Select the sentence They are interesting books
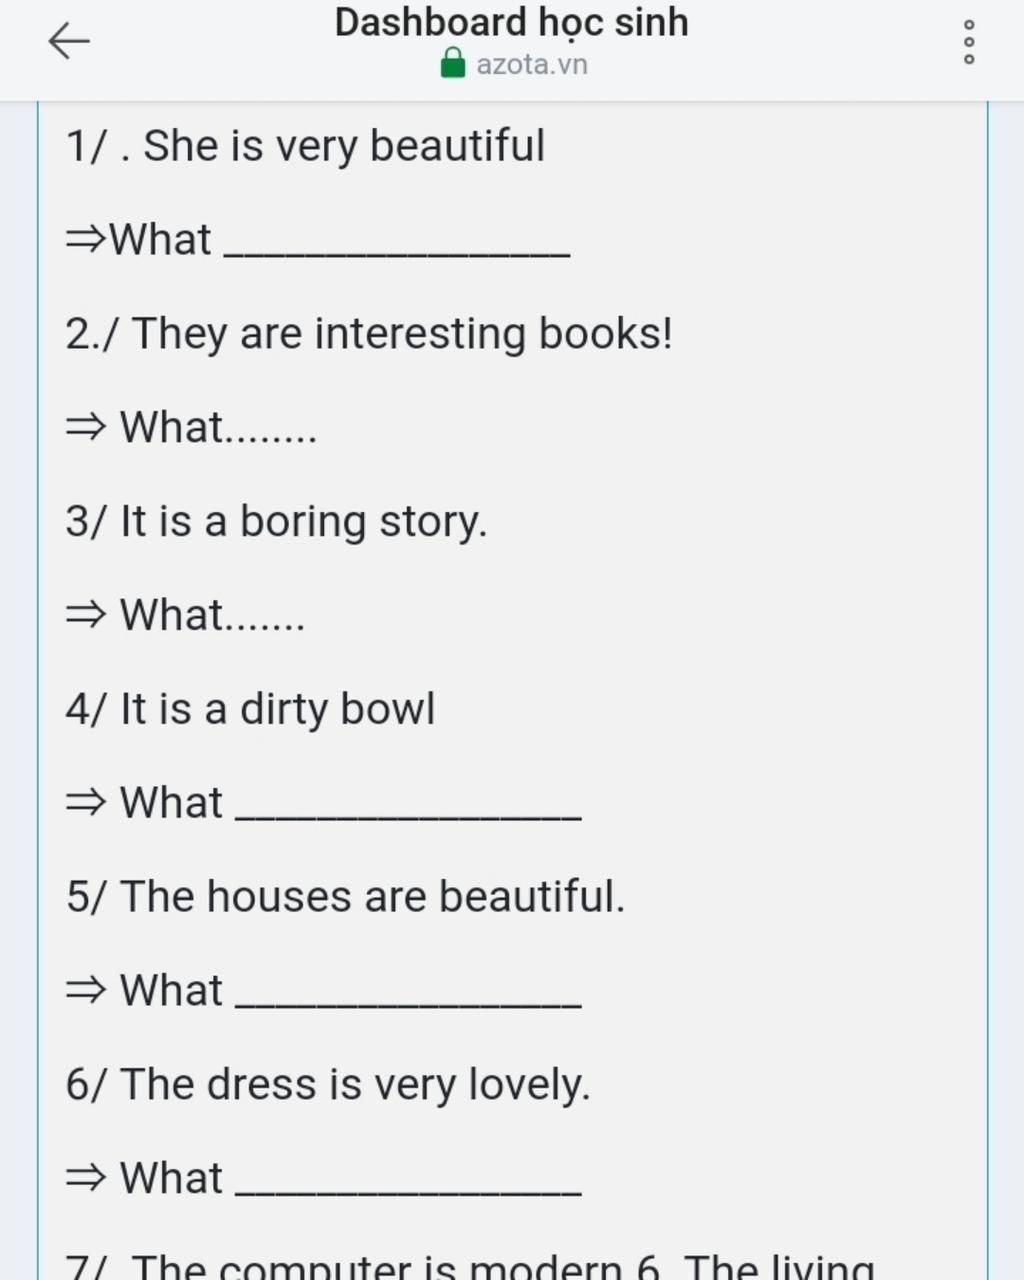The image size is (1024, 1280). (402, 334)
